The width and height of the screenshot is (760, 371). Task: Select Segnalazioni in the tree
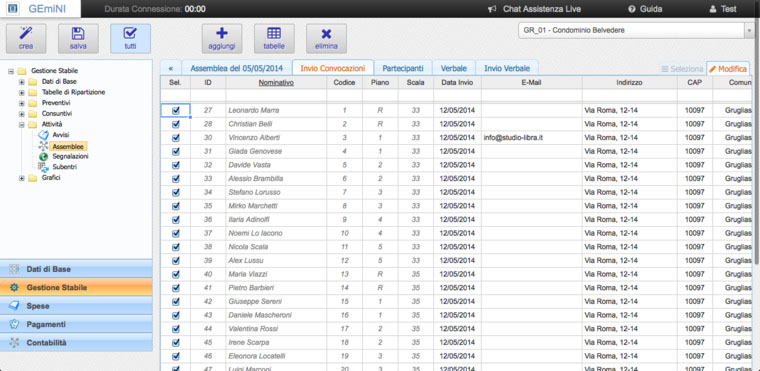pos(70,156)
